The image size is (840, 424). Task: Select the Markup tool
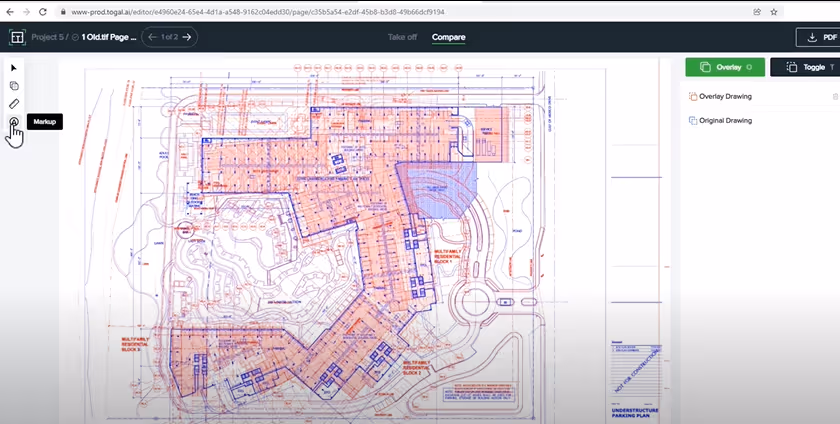14,122
